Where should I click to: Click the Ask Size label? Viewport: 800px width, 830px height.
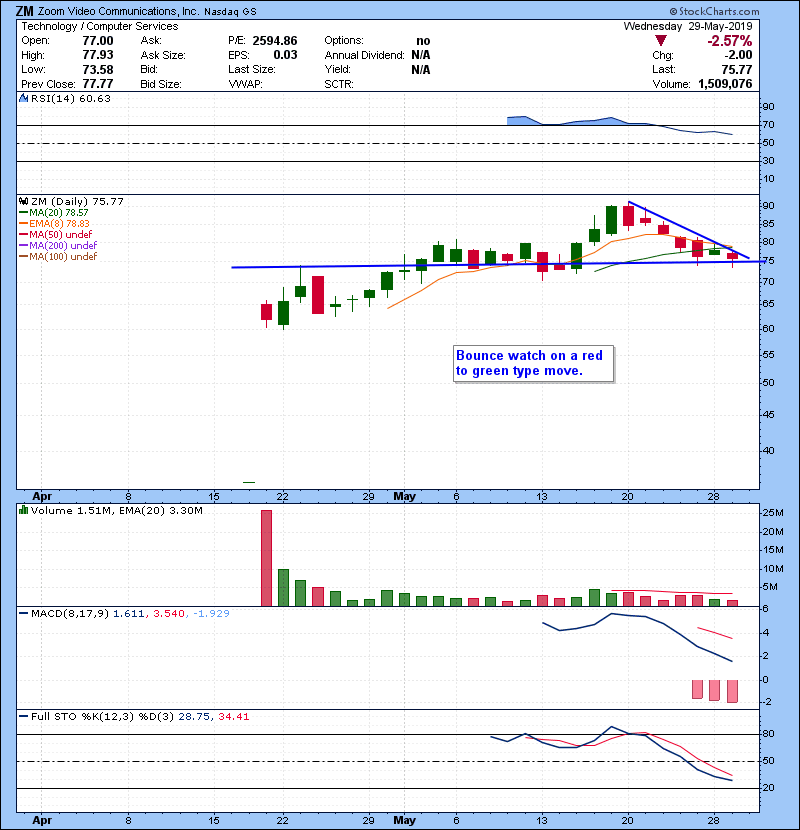[163, 55]
